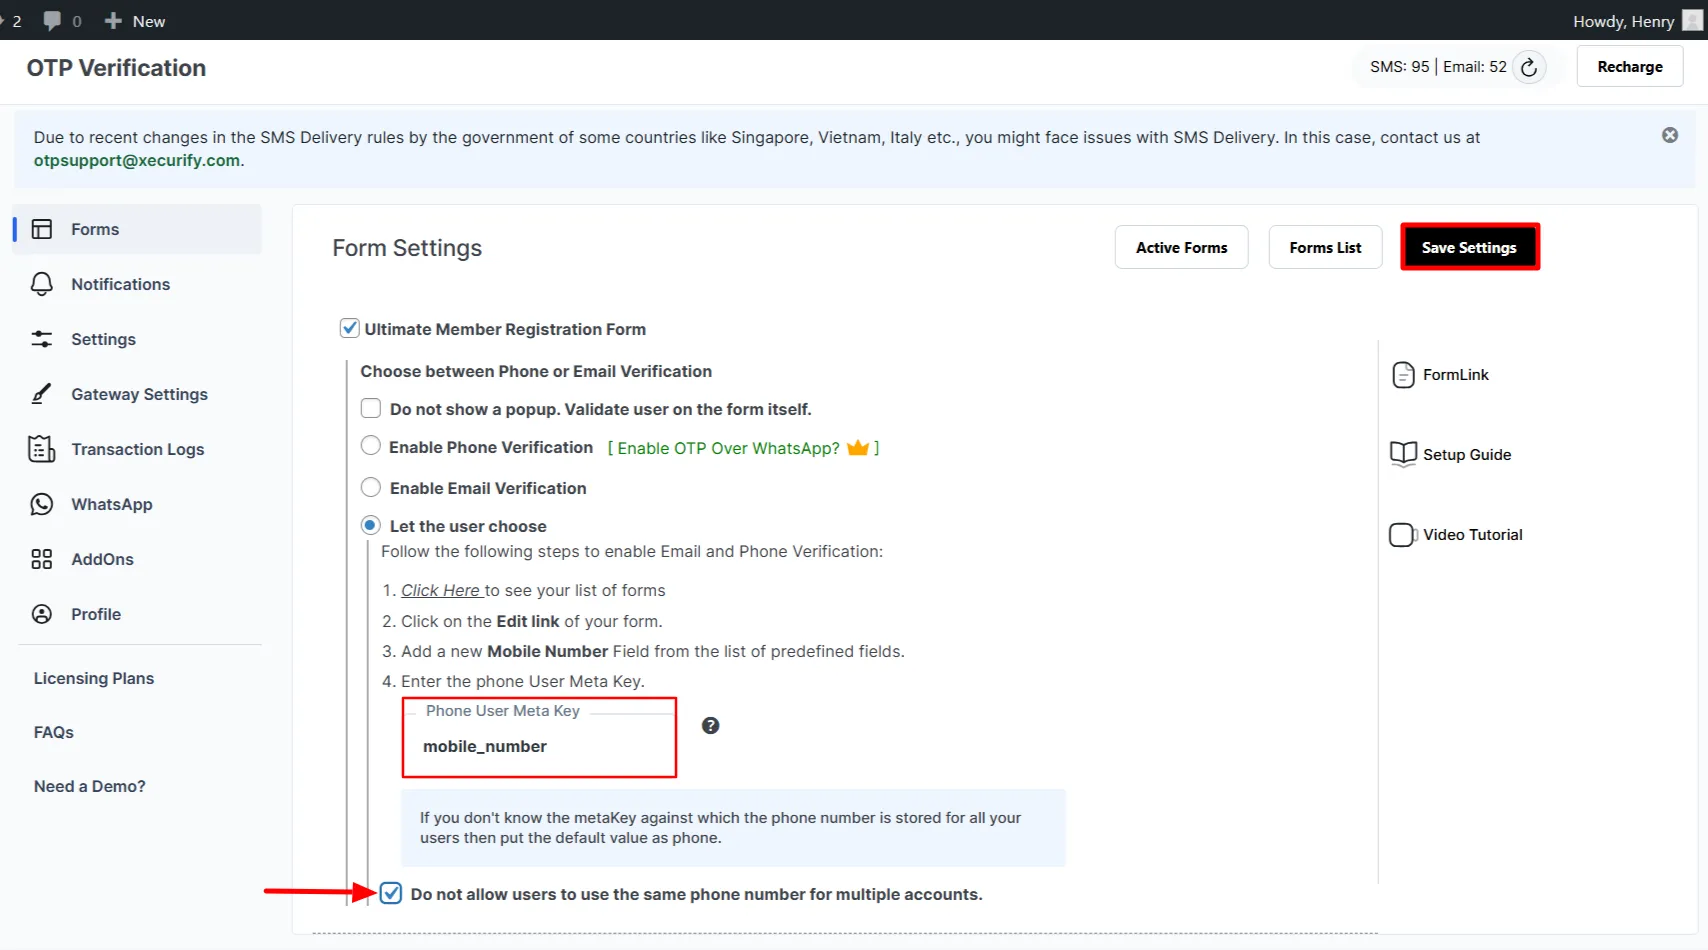Image resolution: width=1708 pixels, height=950 pixels.
Task: Browse the AddOns section
Action: coord(103,559)
